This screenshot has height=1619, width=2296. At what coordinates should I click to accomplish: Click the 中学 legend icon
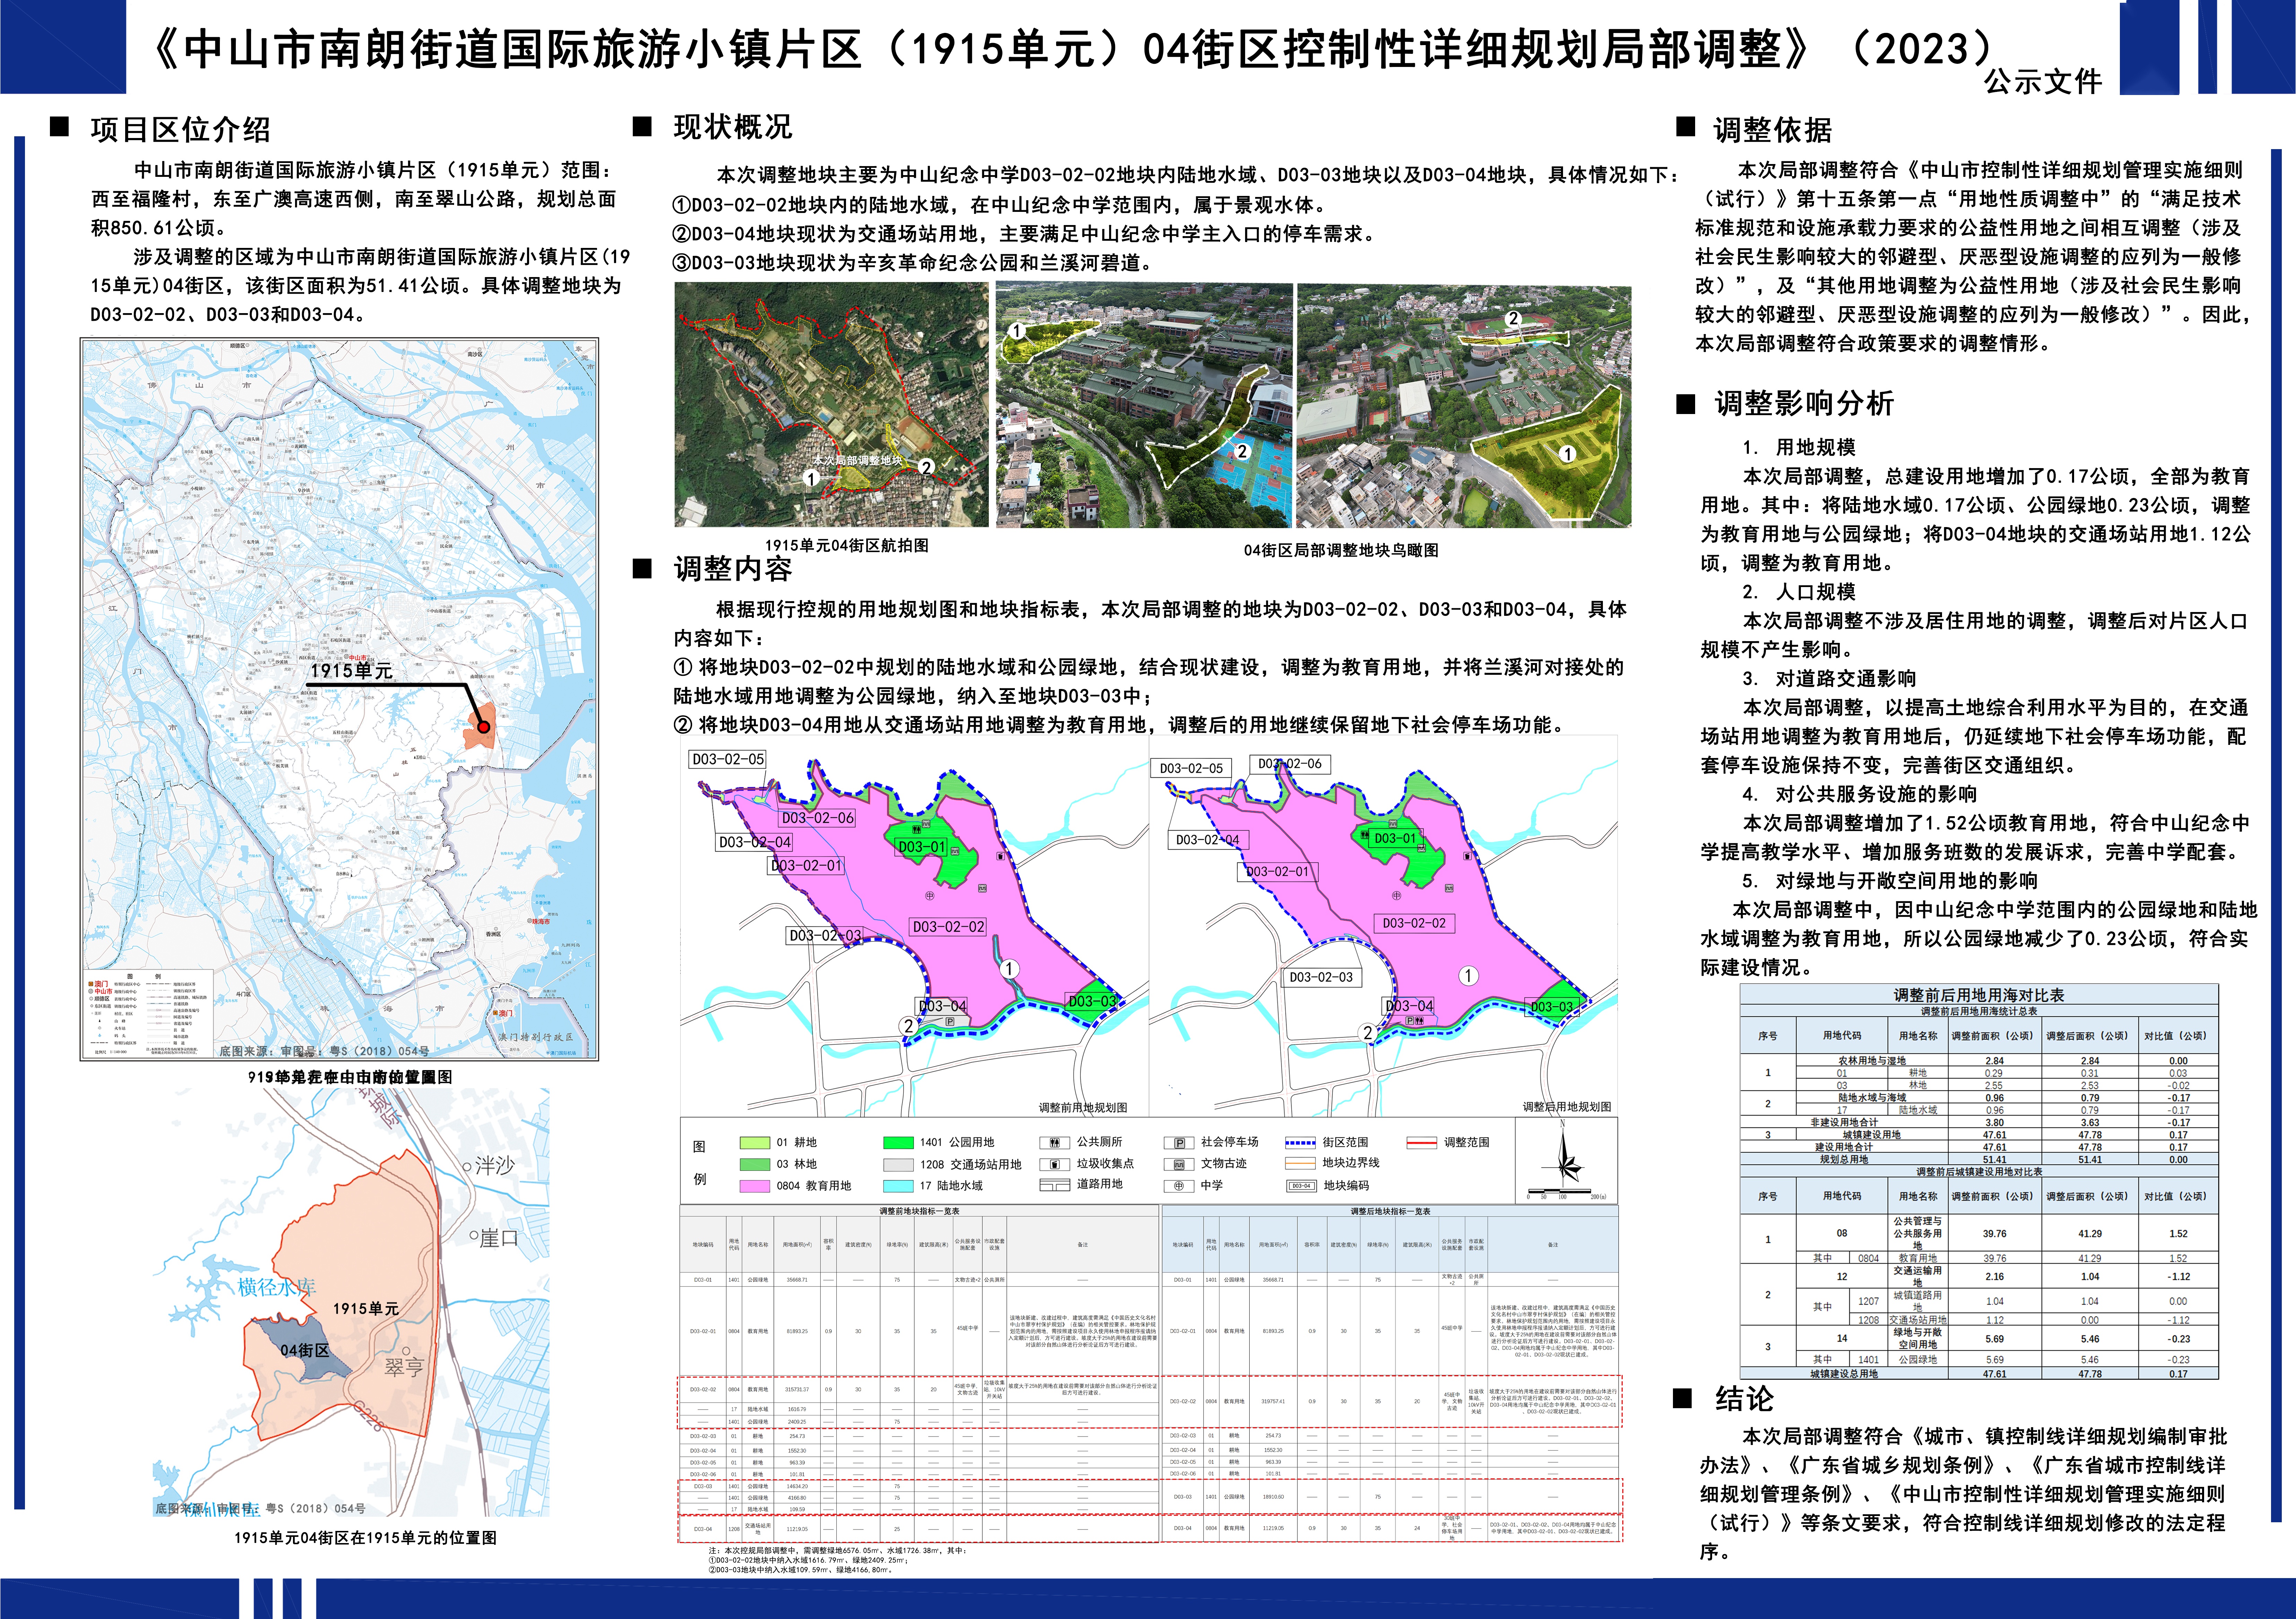tap(1179, 1186)
